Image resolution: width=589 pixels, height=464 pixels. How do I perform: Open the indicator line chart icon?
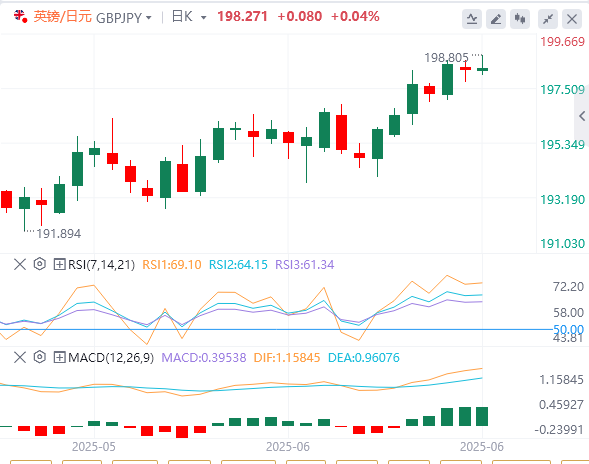tap(472, 19)
